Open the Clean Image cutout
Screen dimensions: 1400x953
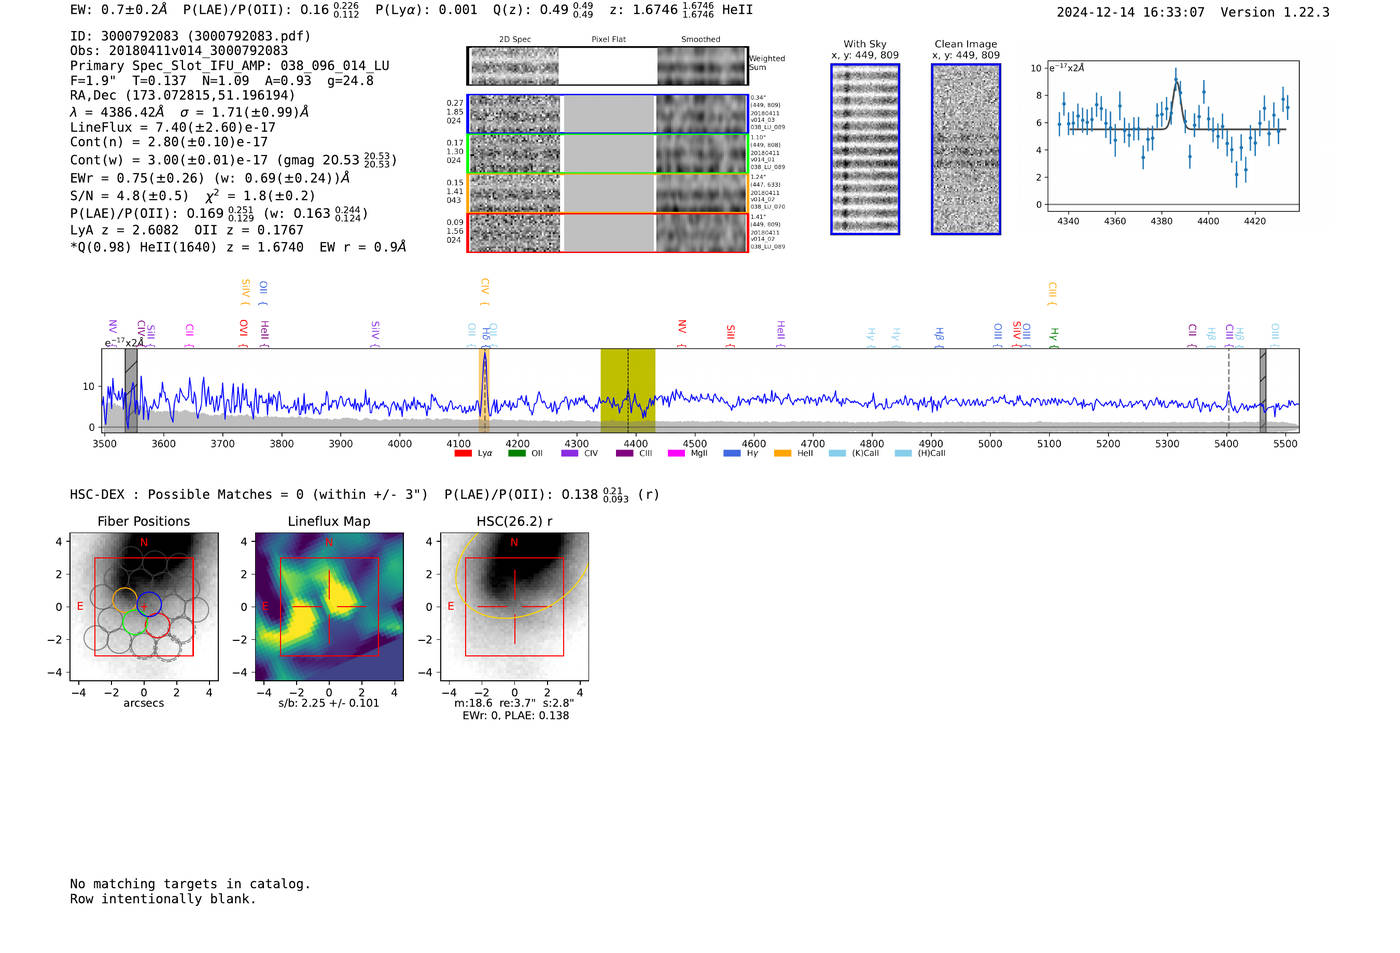tap(966, 149)
